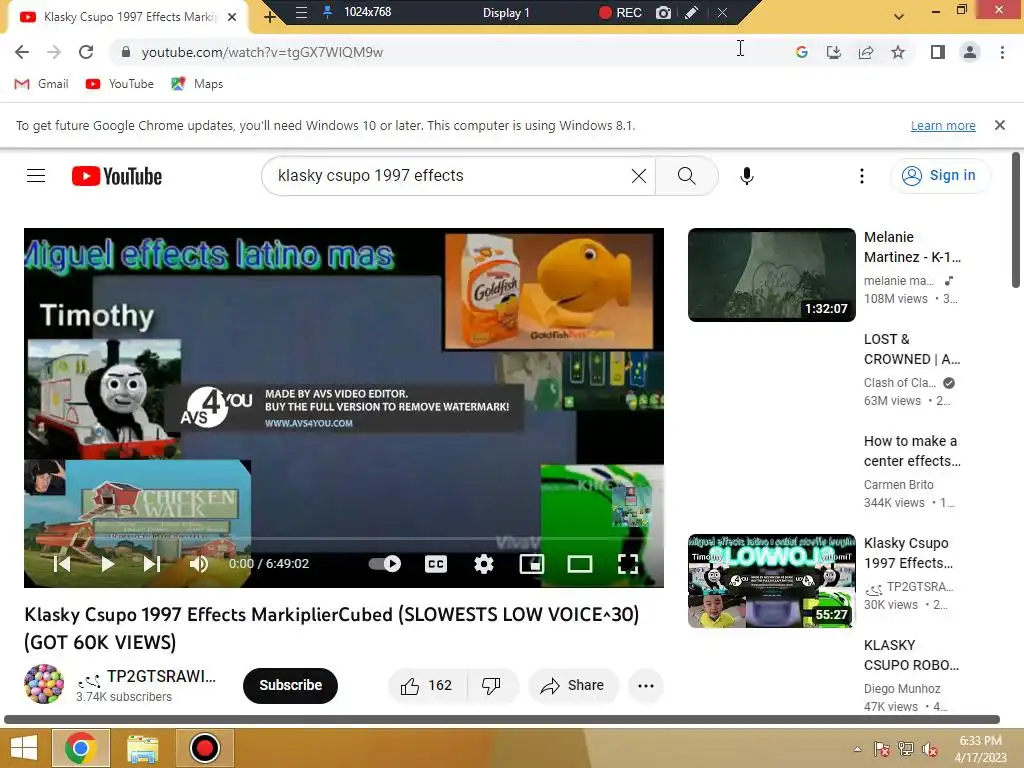Open File Explorer from taskbar
This screenshot has width=1024, height=768.
click(x=142, y=748)
